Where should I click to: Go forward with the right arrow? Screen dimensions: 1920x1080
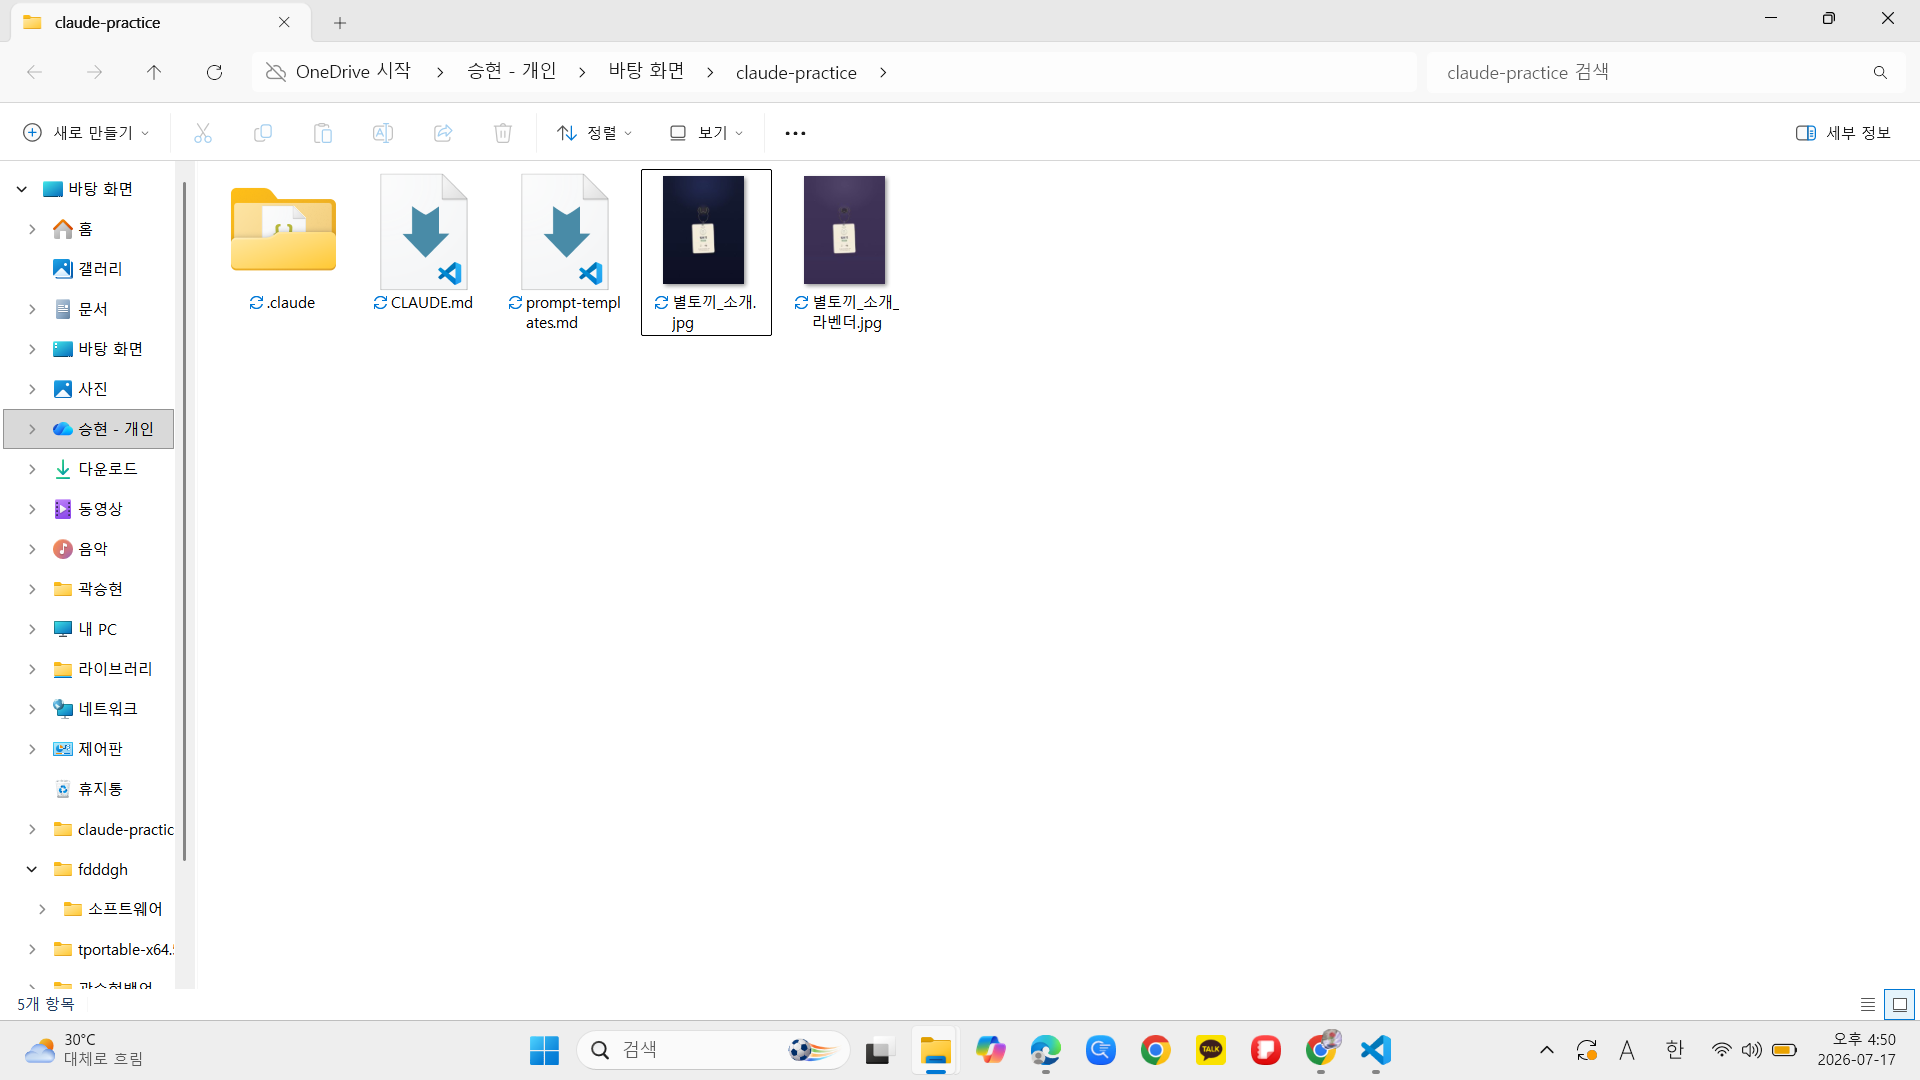[94, 72]
